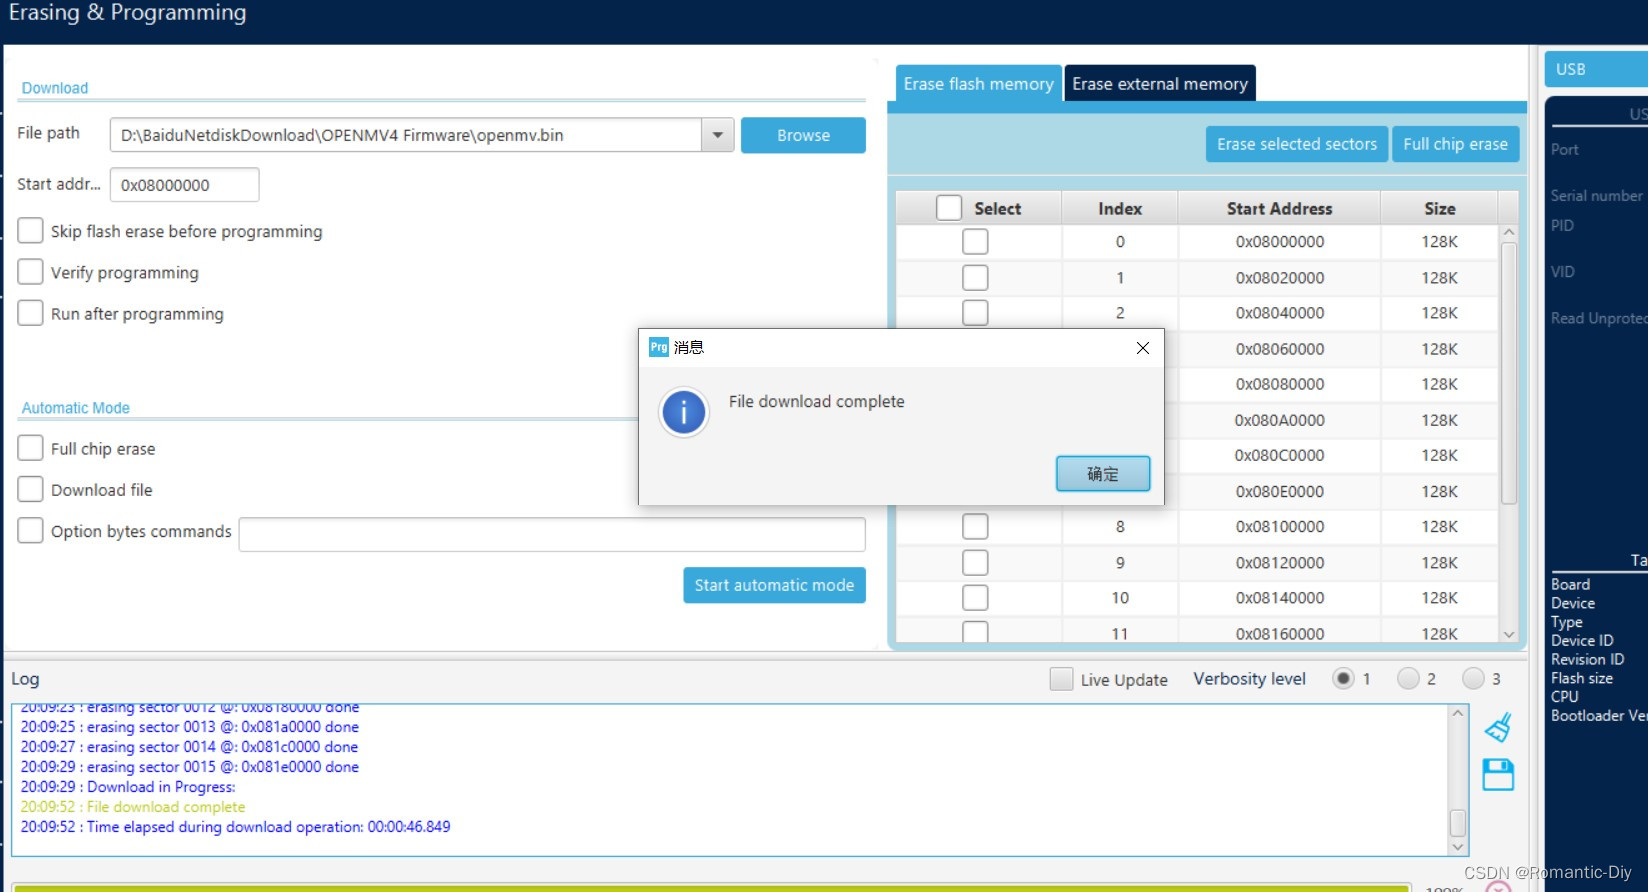Screen dimensions: 1648x892
Task: Toggle the Verify programming checkbox
Action: (x=31, y=272)
